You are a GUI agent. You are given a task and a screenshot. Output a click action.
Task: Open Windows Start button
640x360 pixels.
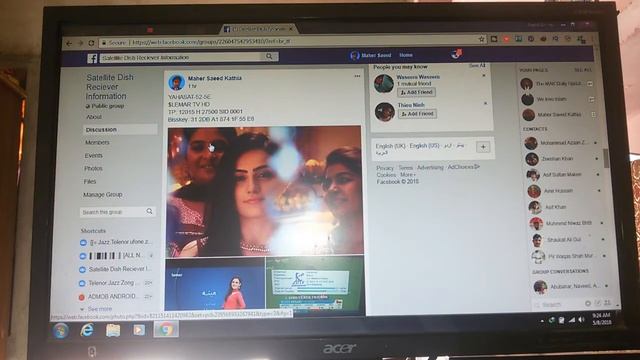[60, 330]
